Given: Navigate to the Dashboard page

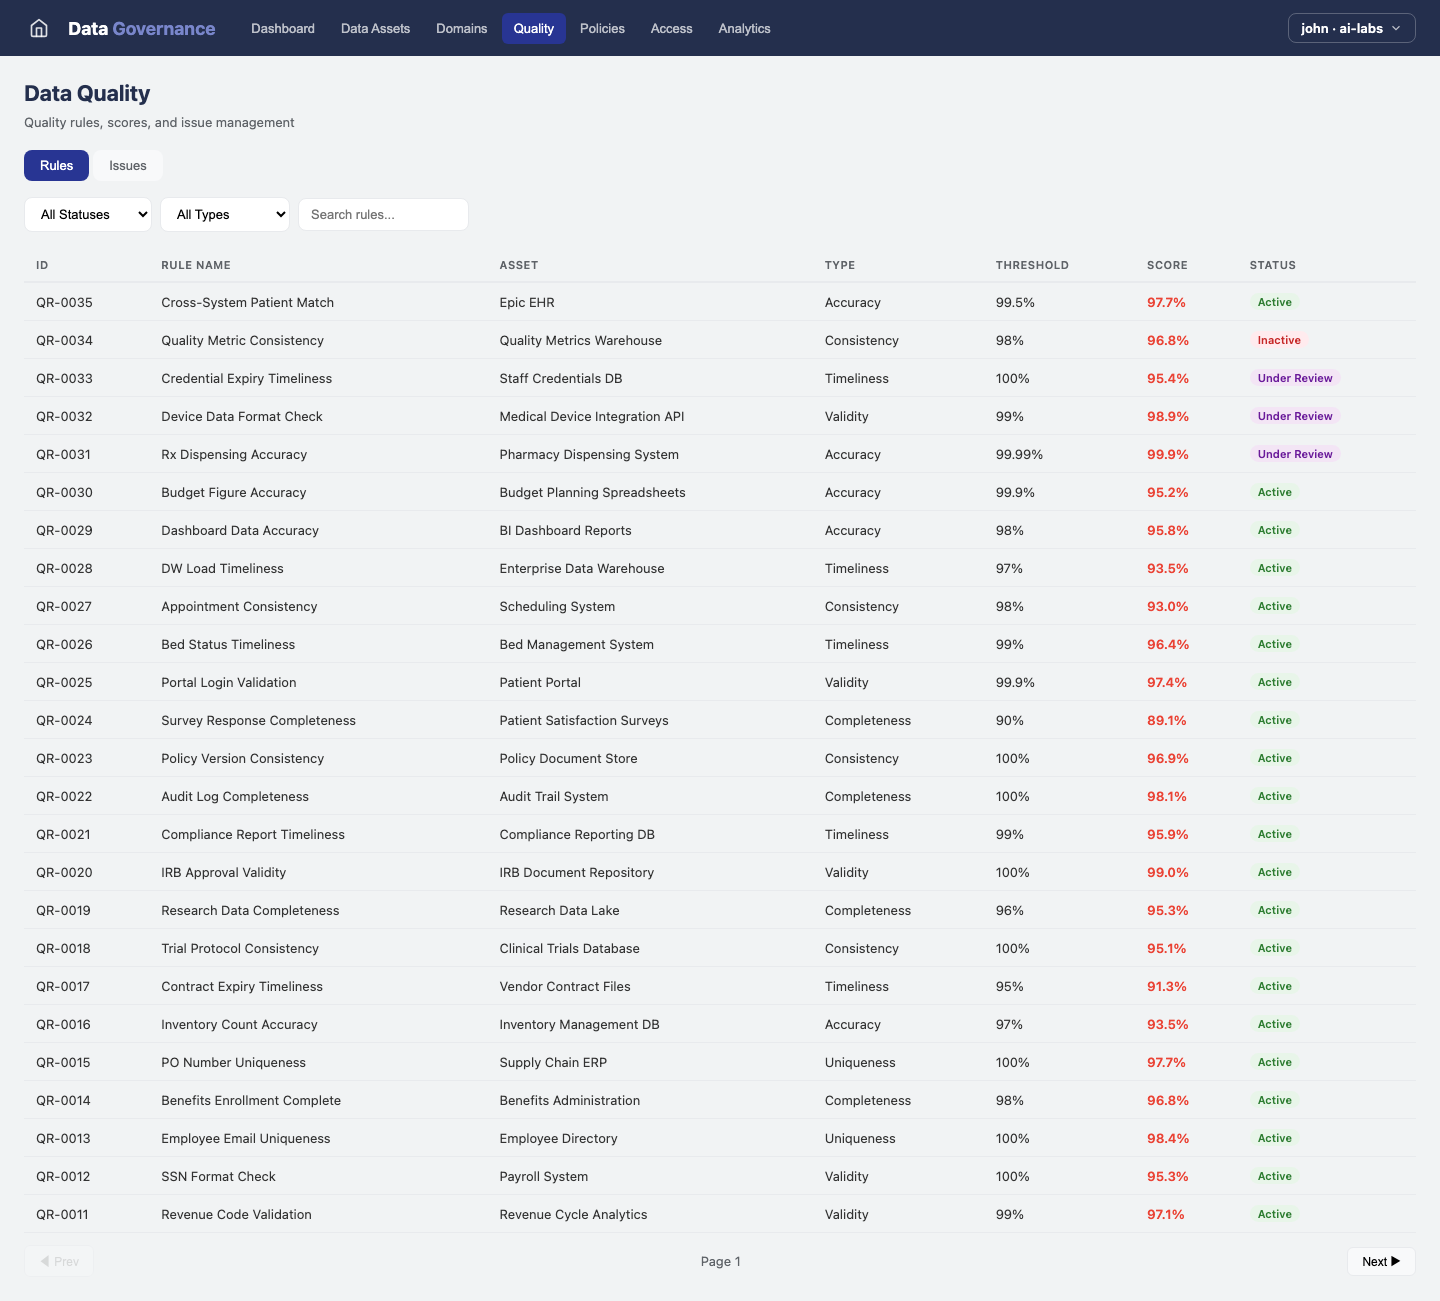Looking at the screenshot, I should pyautogui.click(x=282, y=28).
